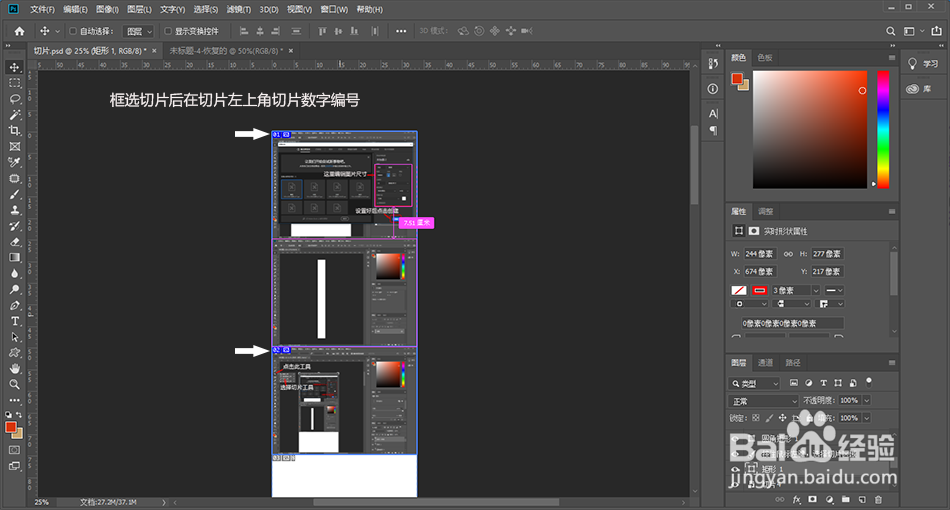Select the Gradient tool

(x=15, y=257)
